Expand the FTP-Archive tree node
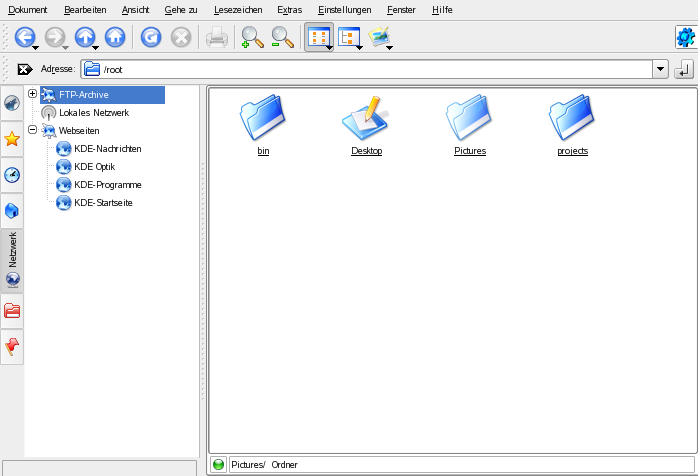Screen dimensions: 698x476 (x=33, y=94)
